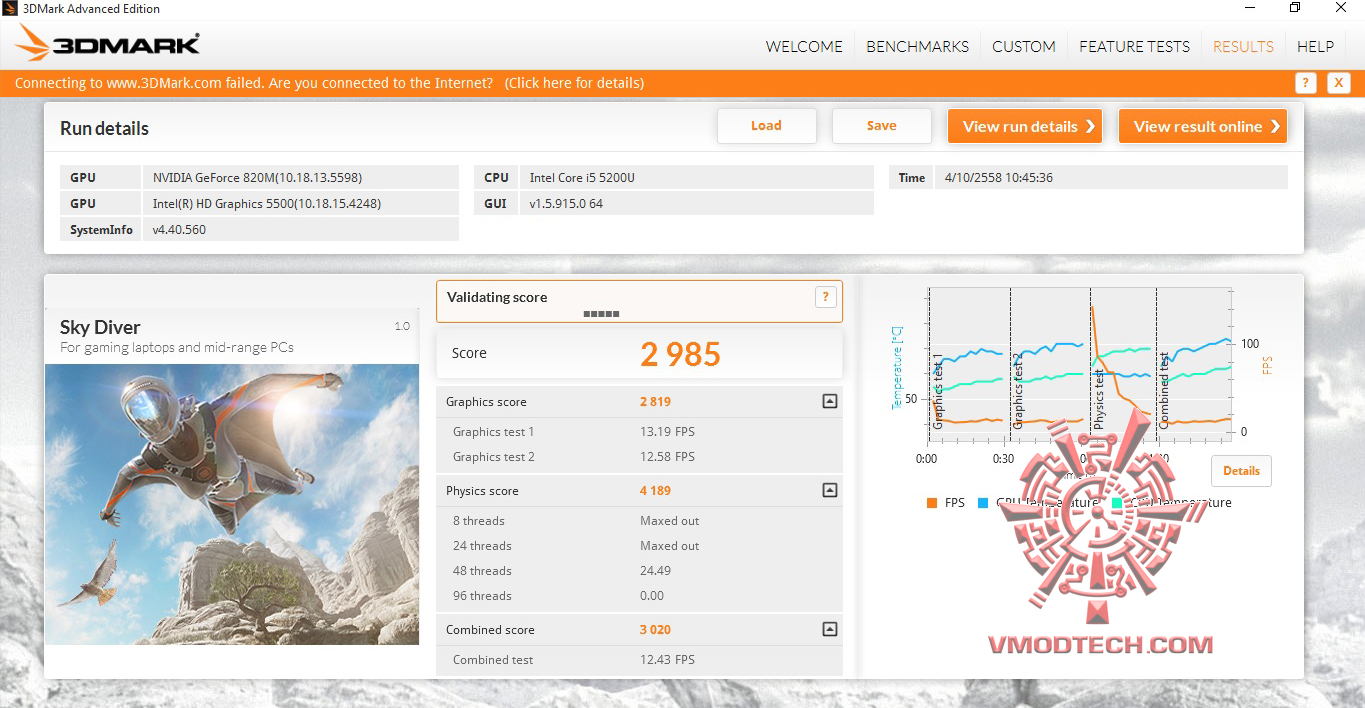Select the Physics score value 4 189

(655, 491)
